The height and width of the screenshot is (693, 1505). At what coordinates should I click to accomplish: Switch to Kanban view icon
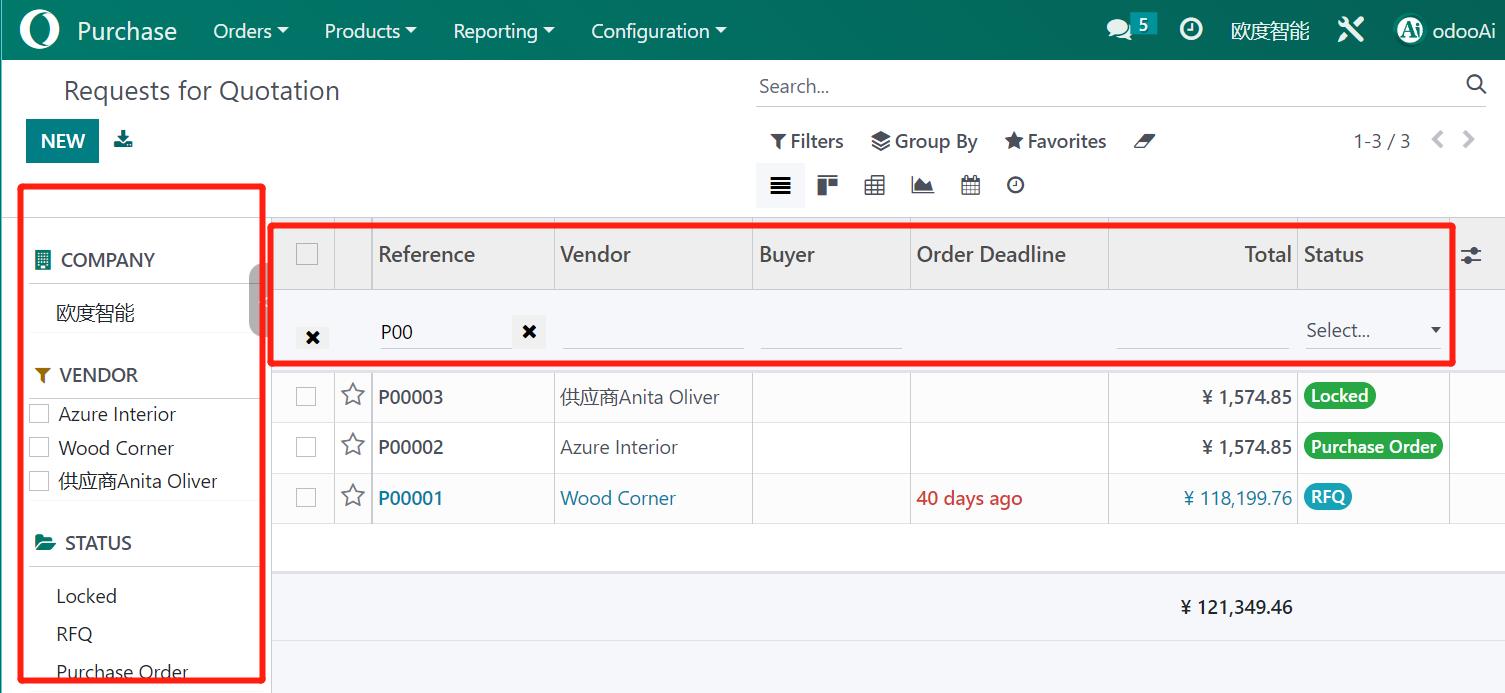point(827,185)
